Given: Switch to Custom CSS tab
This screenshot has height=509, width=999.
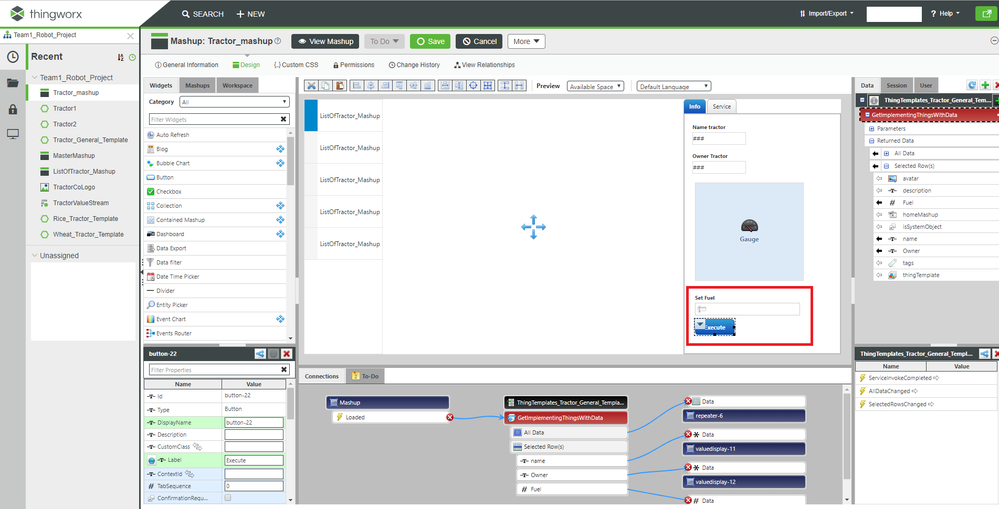Looking at the screenshot, I should click(x=296, y=65).
